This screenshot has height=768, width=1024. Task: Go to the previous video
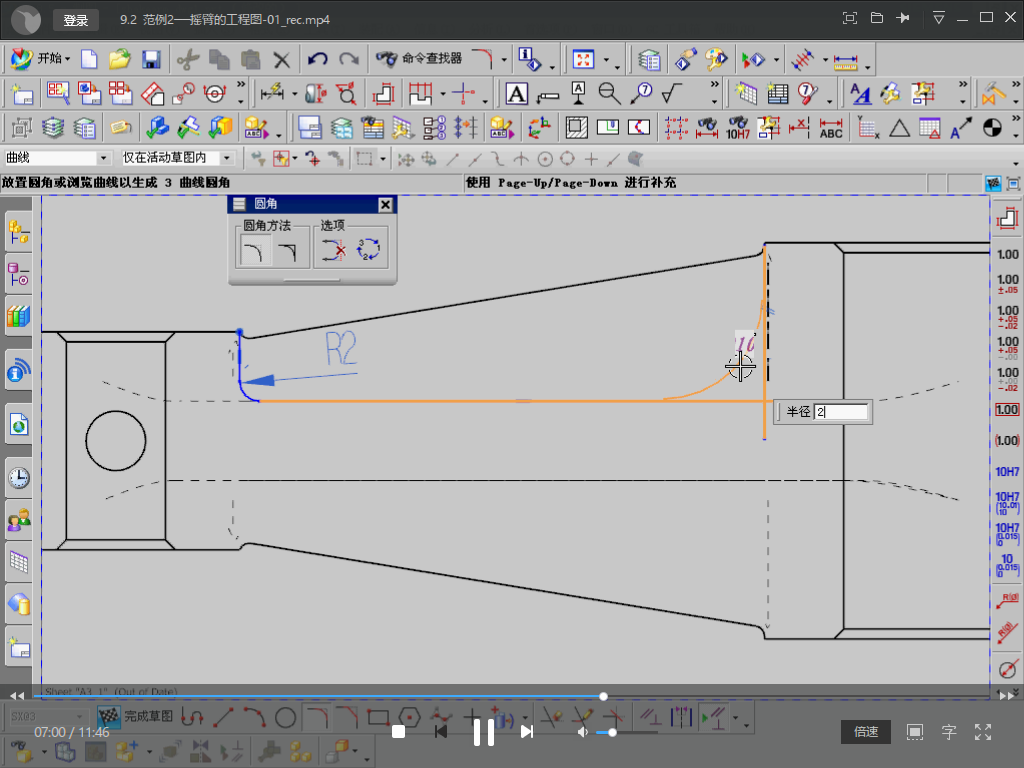[441, 732]
